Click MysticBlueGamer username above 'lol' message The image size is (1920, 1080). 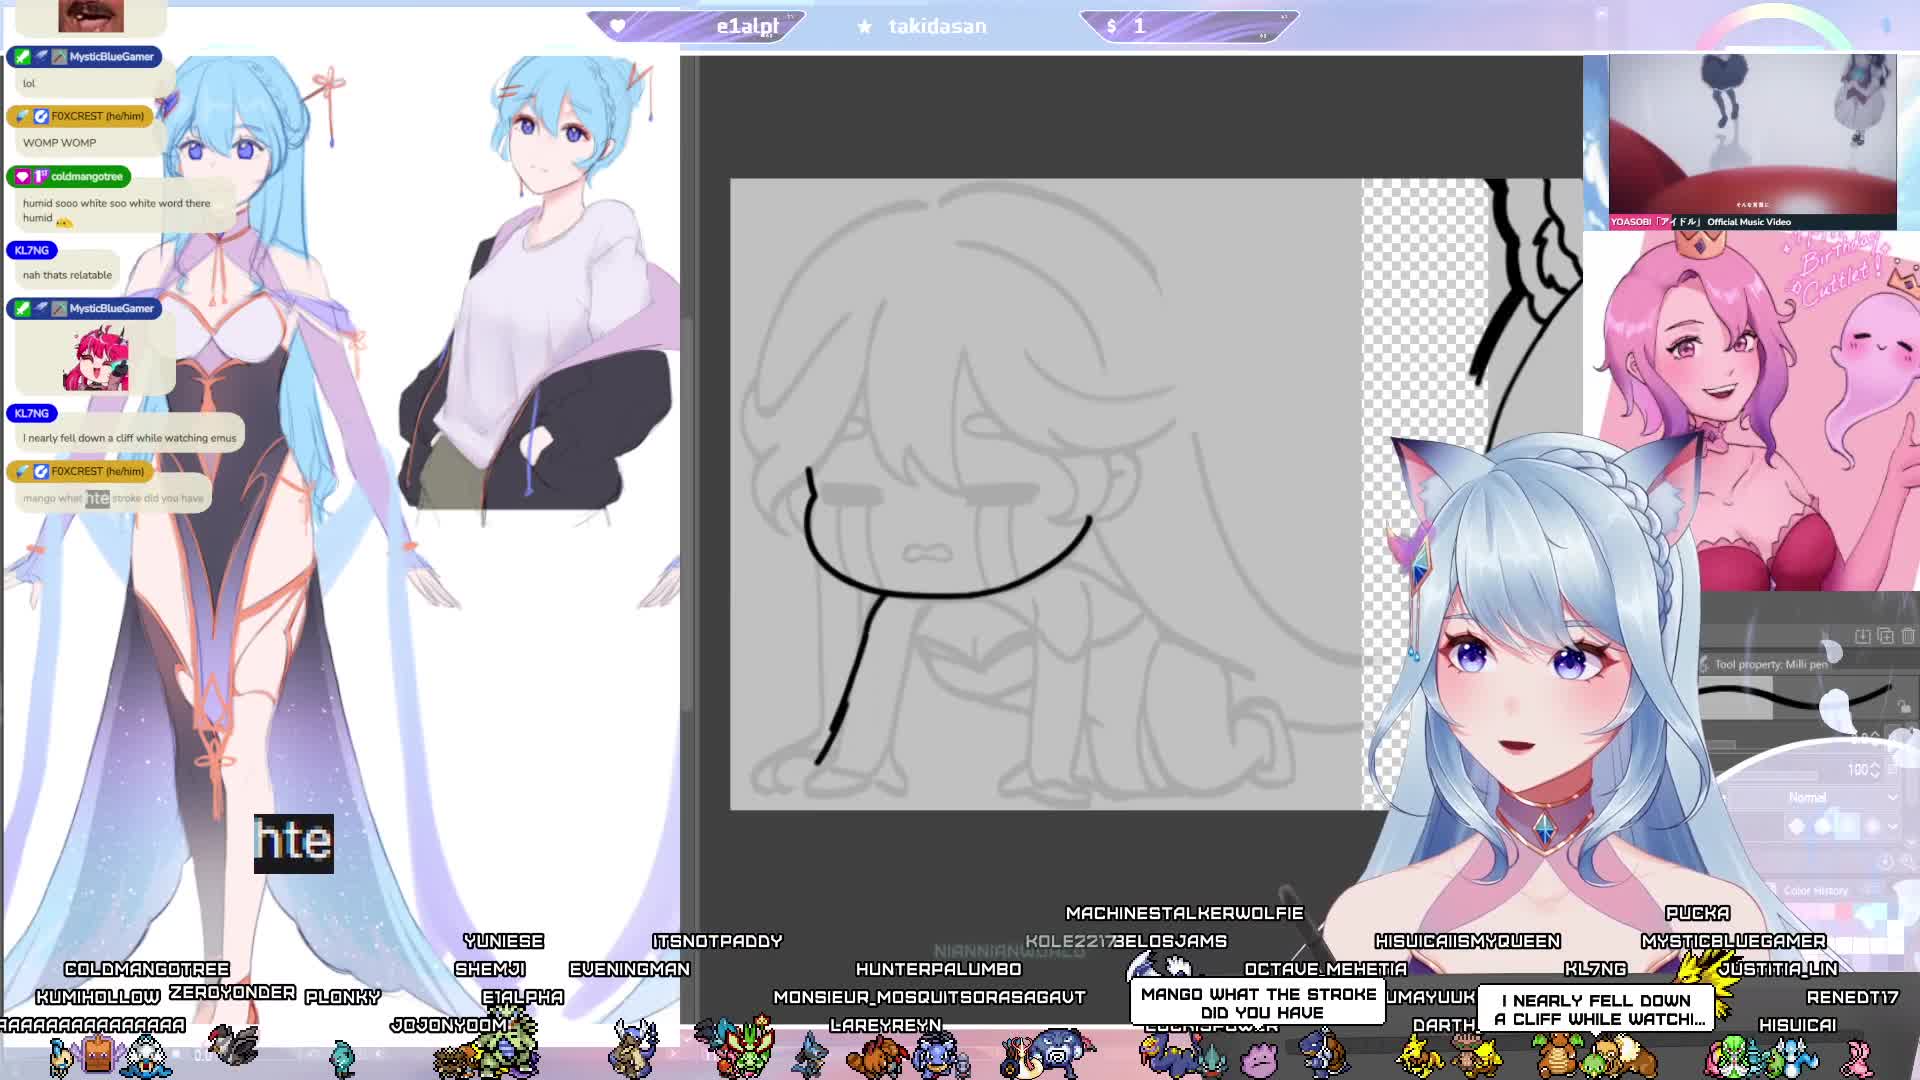point(111,57)
